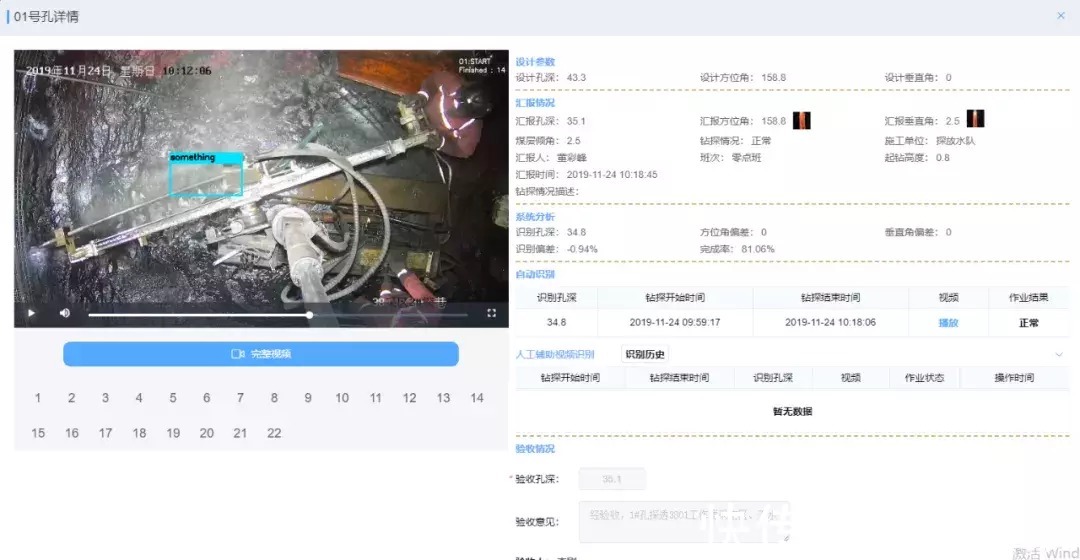This screenshot has height=560, width=1080.
Task: Click the 识别偏差 -0.94% value
Action: 582,249
